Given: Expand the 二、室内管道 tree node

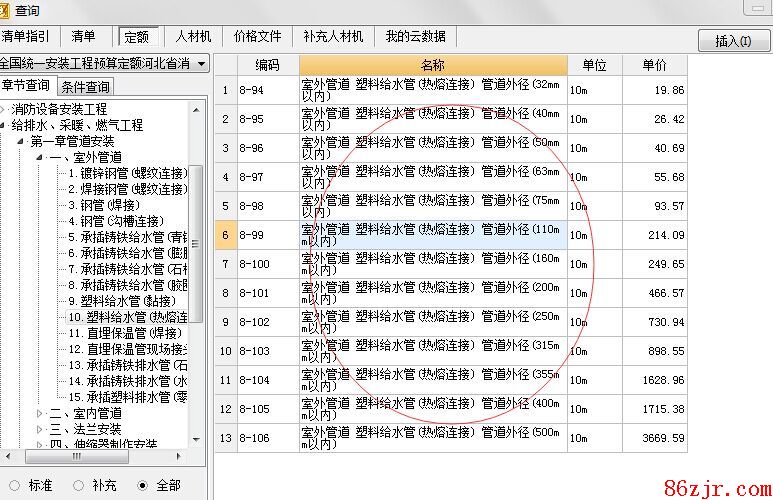Looking at the screenshot, I should point(40,413).
